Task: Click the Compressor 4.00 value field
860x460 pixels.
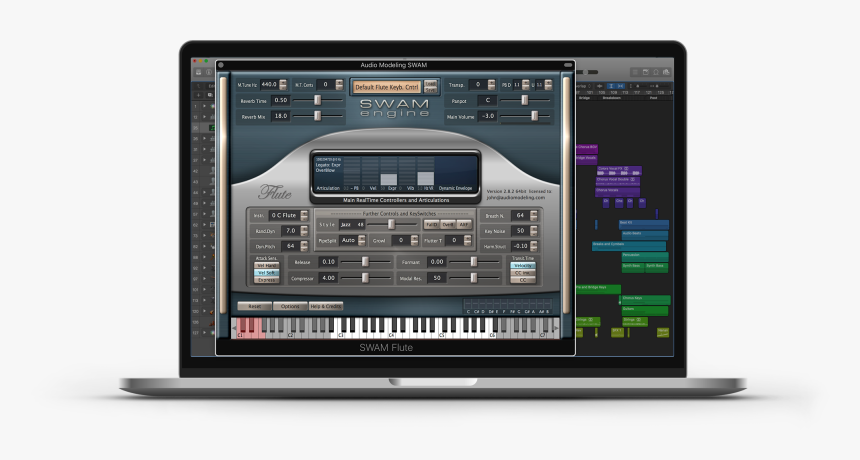Action: click(328, 278)
